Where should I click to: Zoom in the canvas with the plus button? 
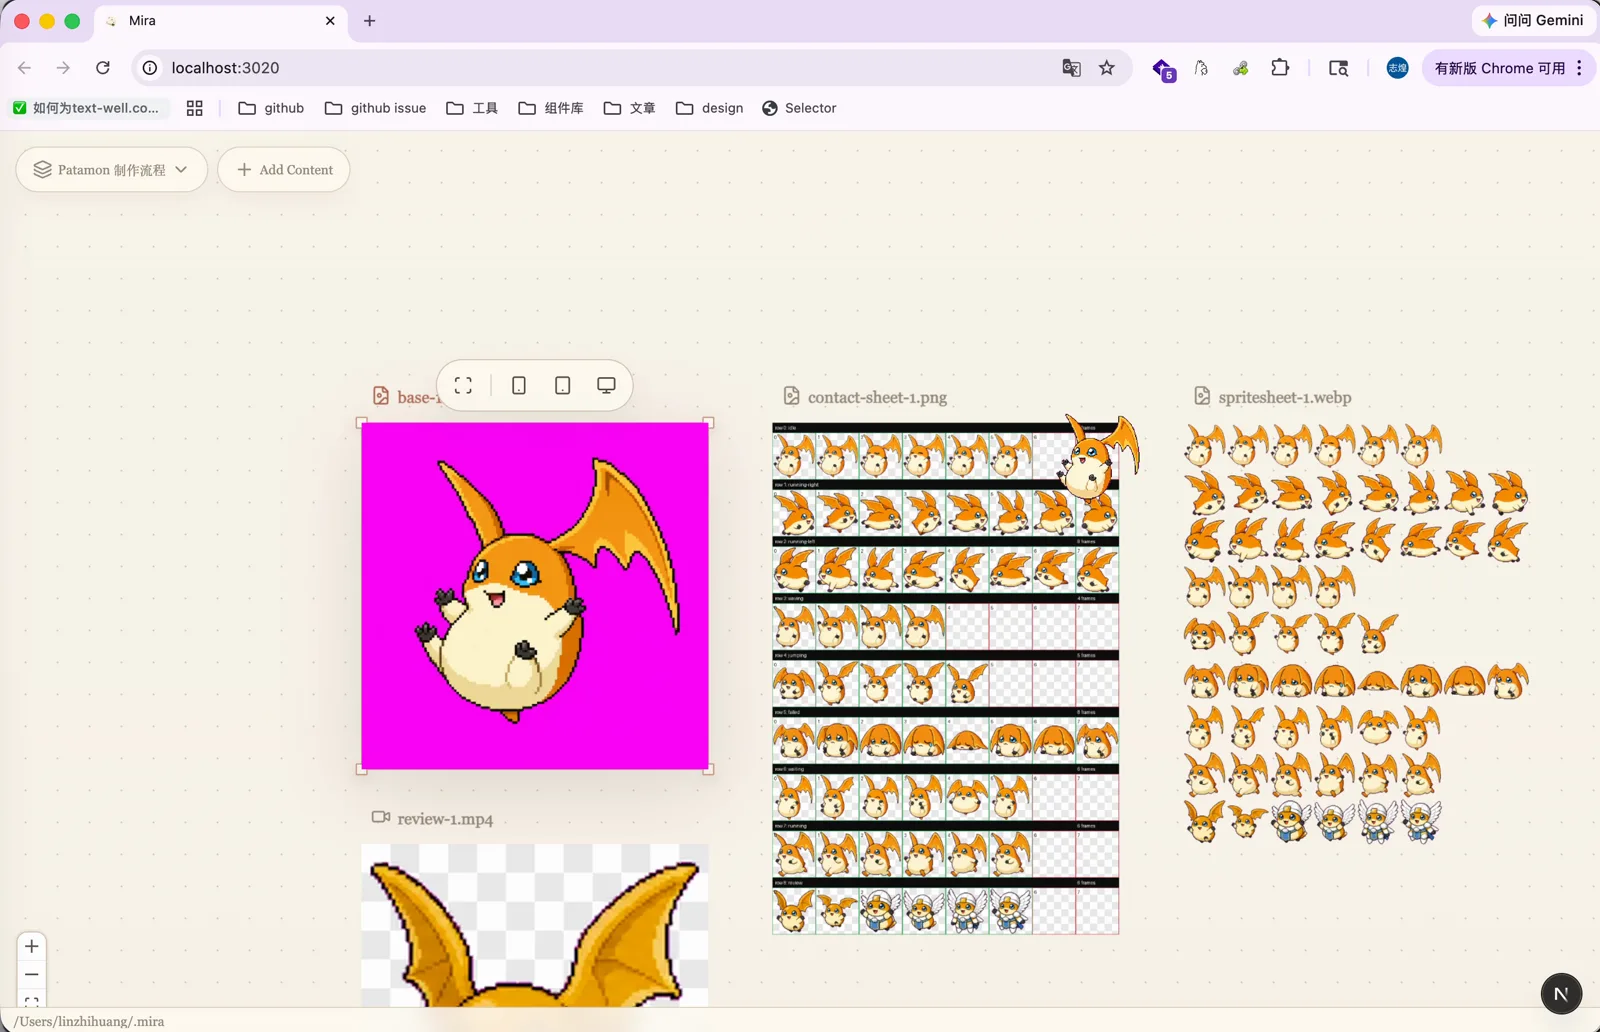(x=32, y=946)
